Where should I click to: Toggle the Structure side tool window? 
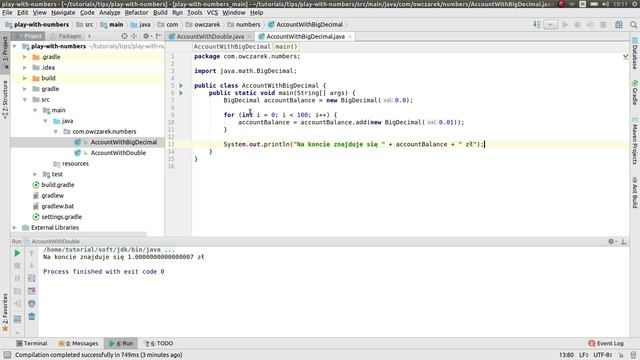tap(5, 99)
